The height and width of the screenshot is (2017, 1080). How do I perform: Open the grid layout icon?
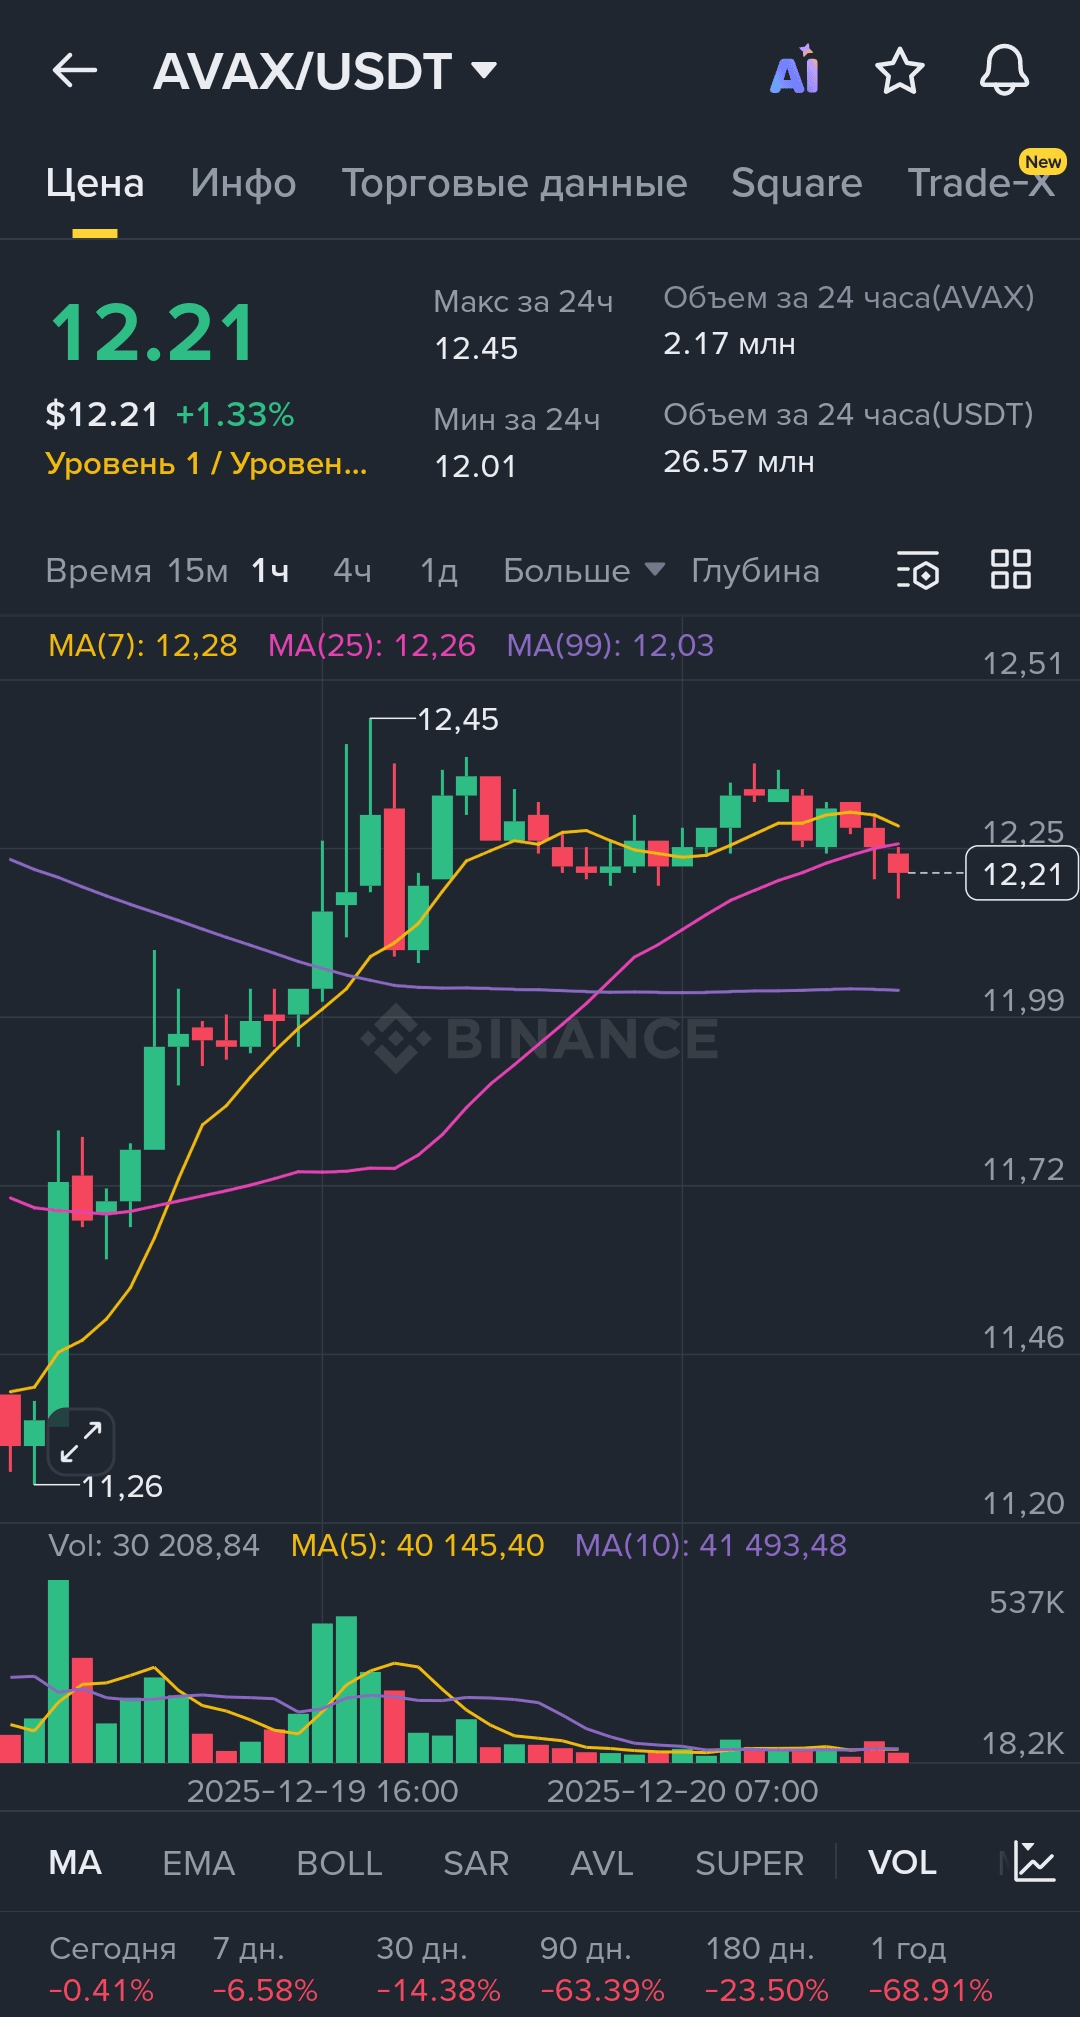1010,570
